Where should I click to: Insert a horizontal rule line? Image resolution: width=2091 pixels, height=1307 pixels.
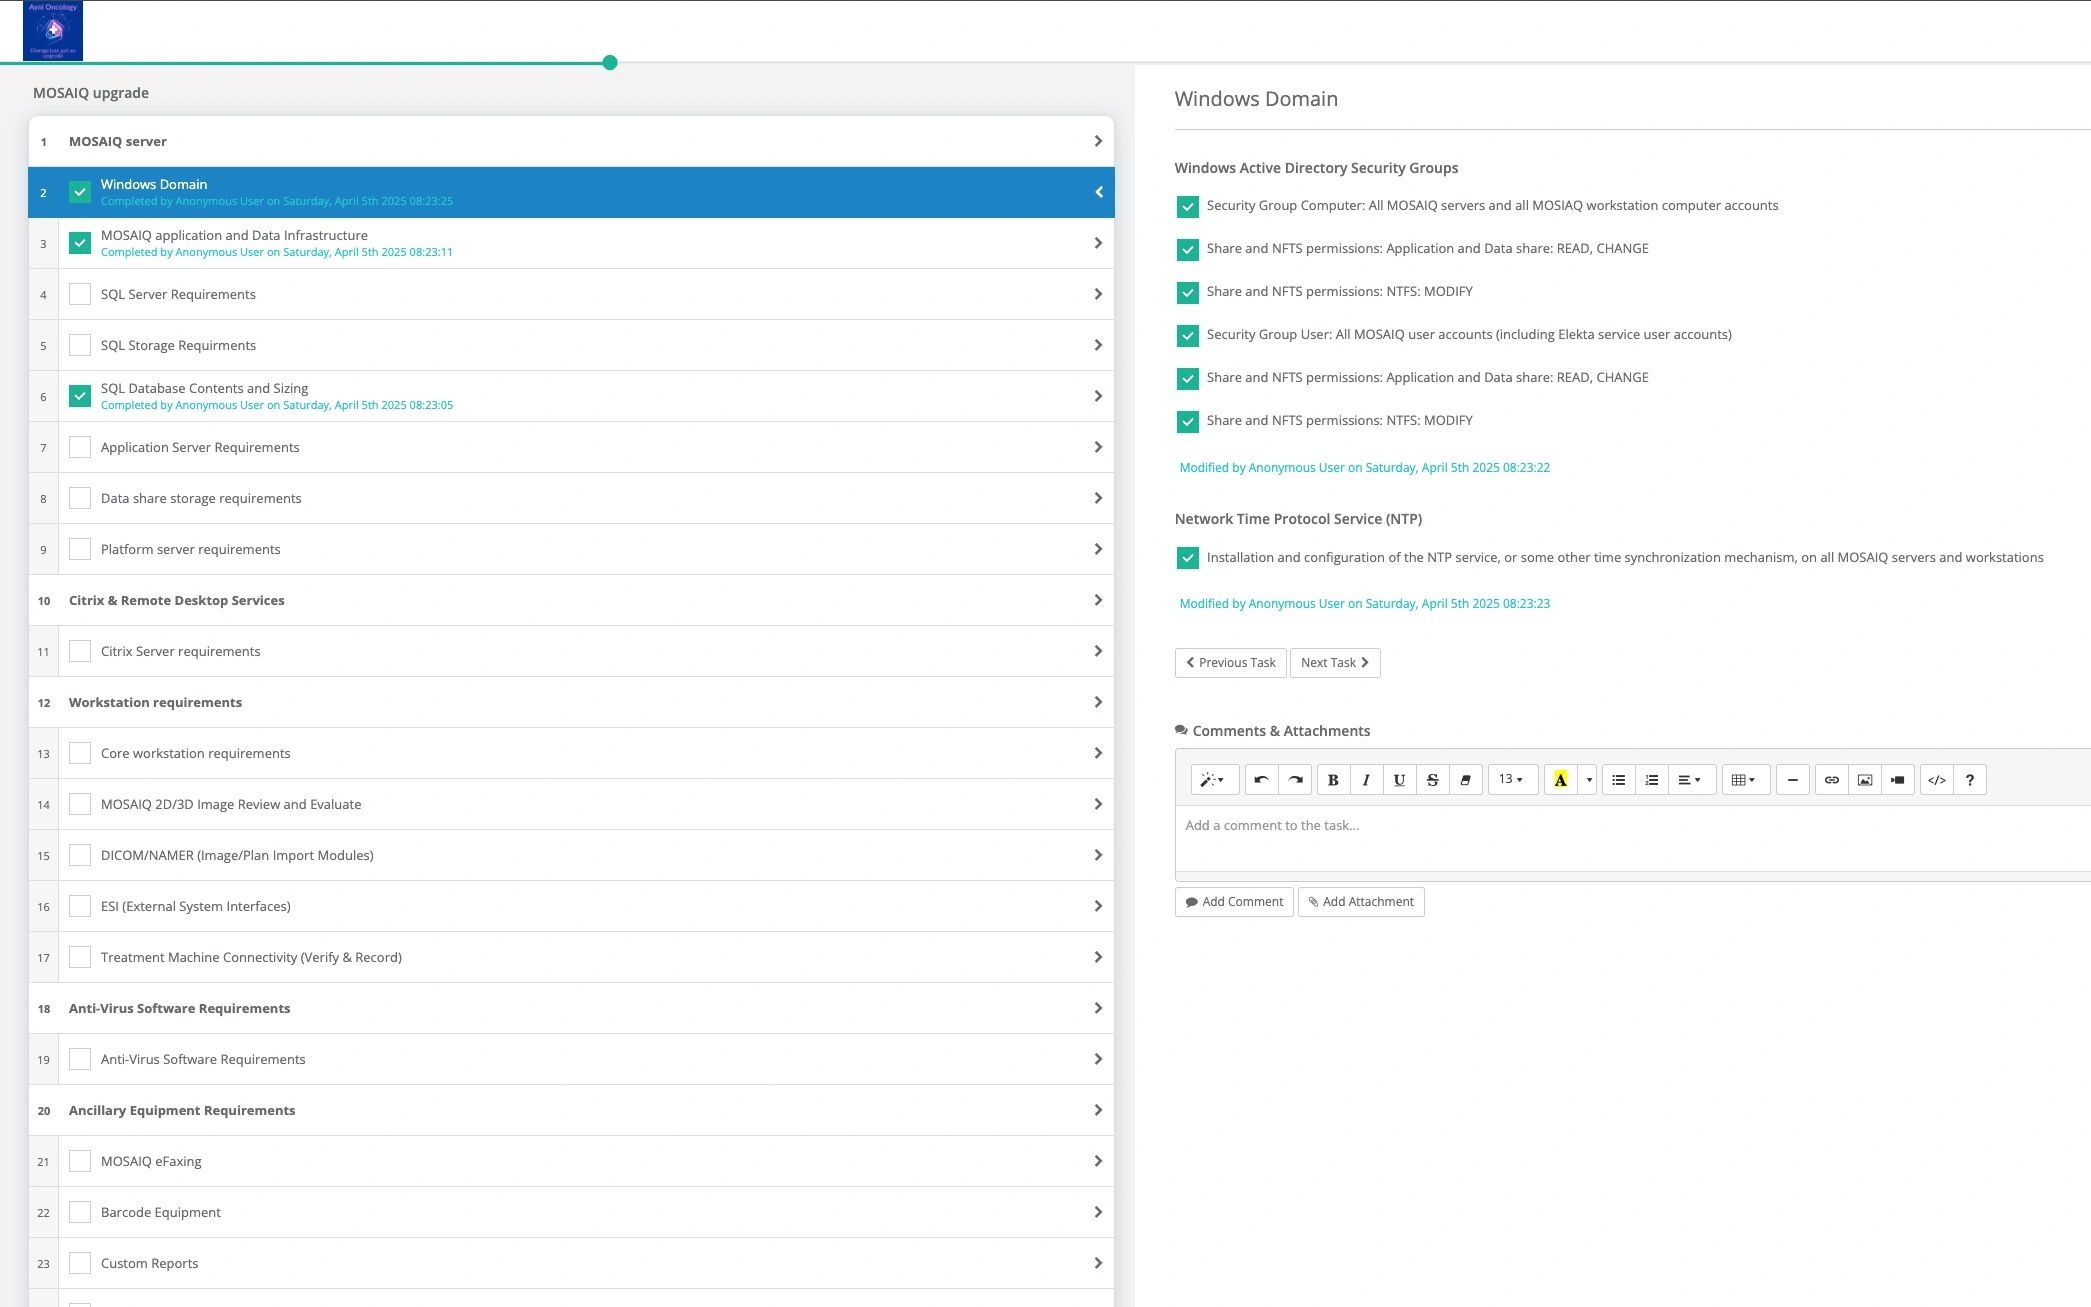[x=1793, y=780]
